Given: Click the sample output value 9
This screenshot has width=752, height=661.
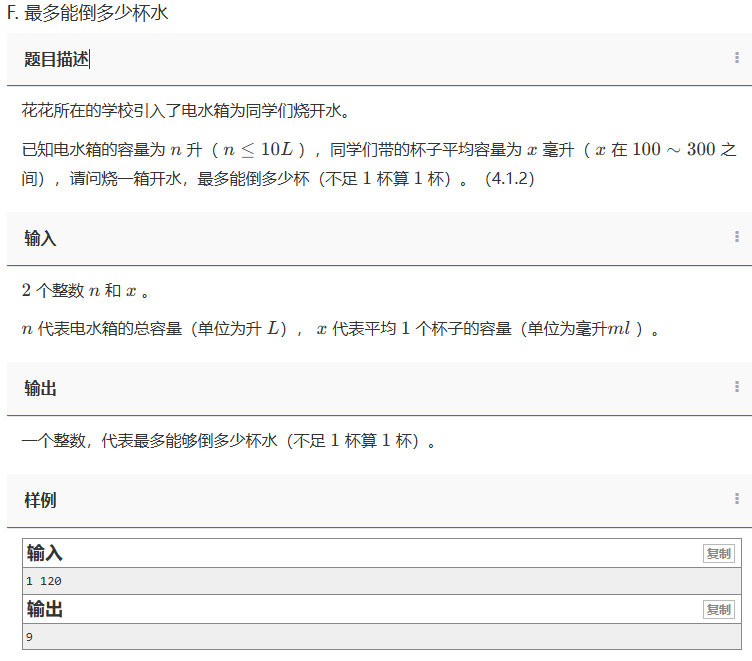Looking at the screenshot, I should [30, 636].
